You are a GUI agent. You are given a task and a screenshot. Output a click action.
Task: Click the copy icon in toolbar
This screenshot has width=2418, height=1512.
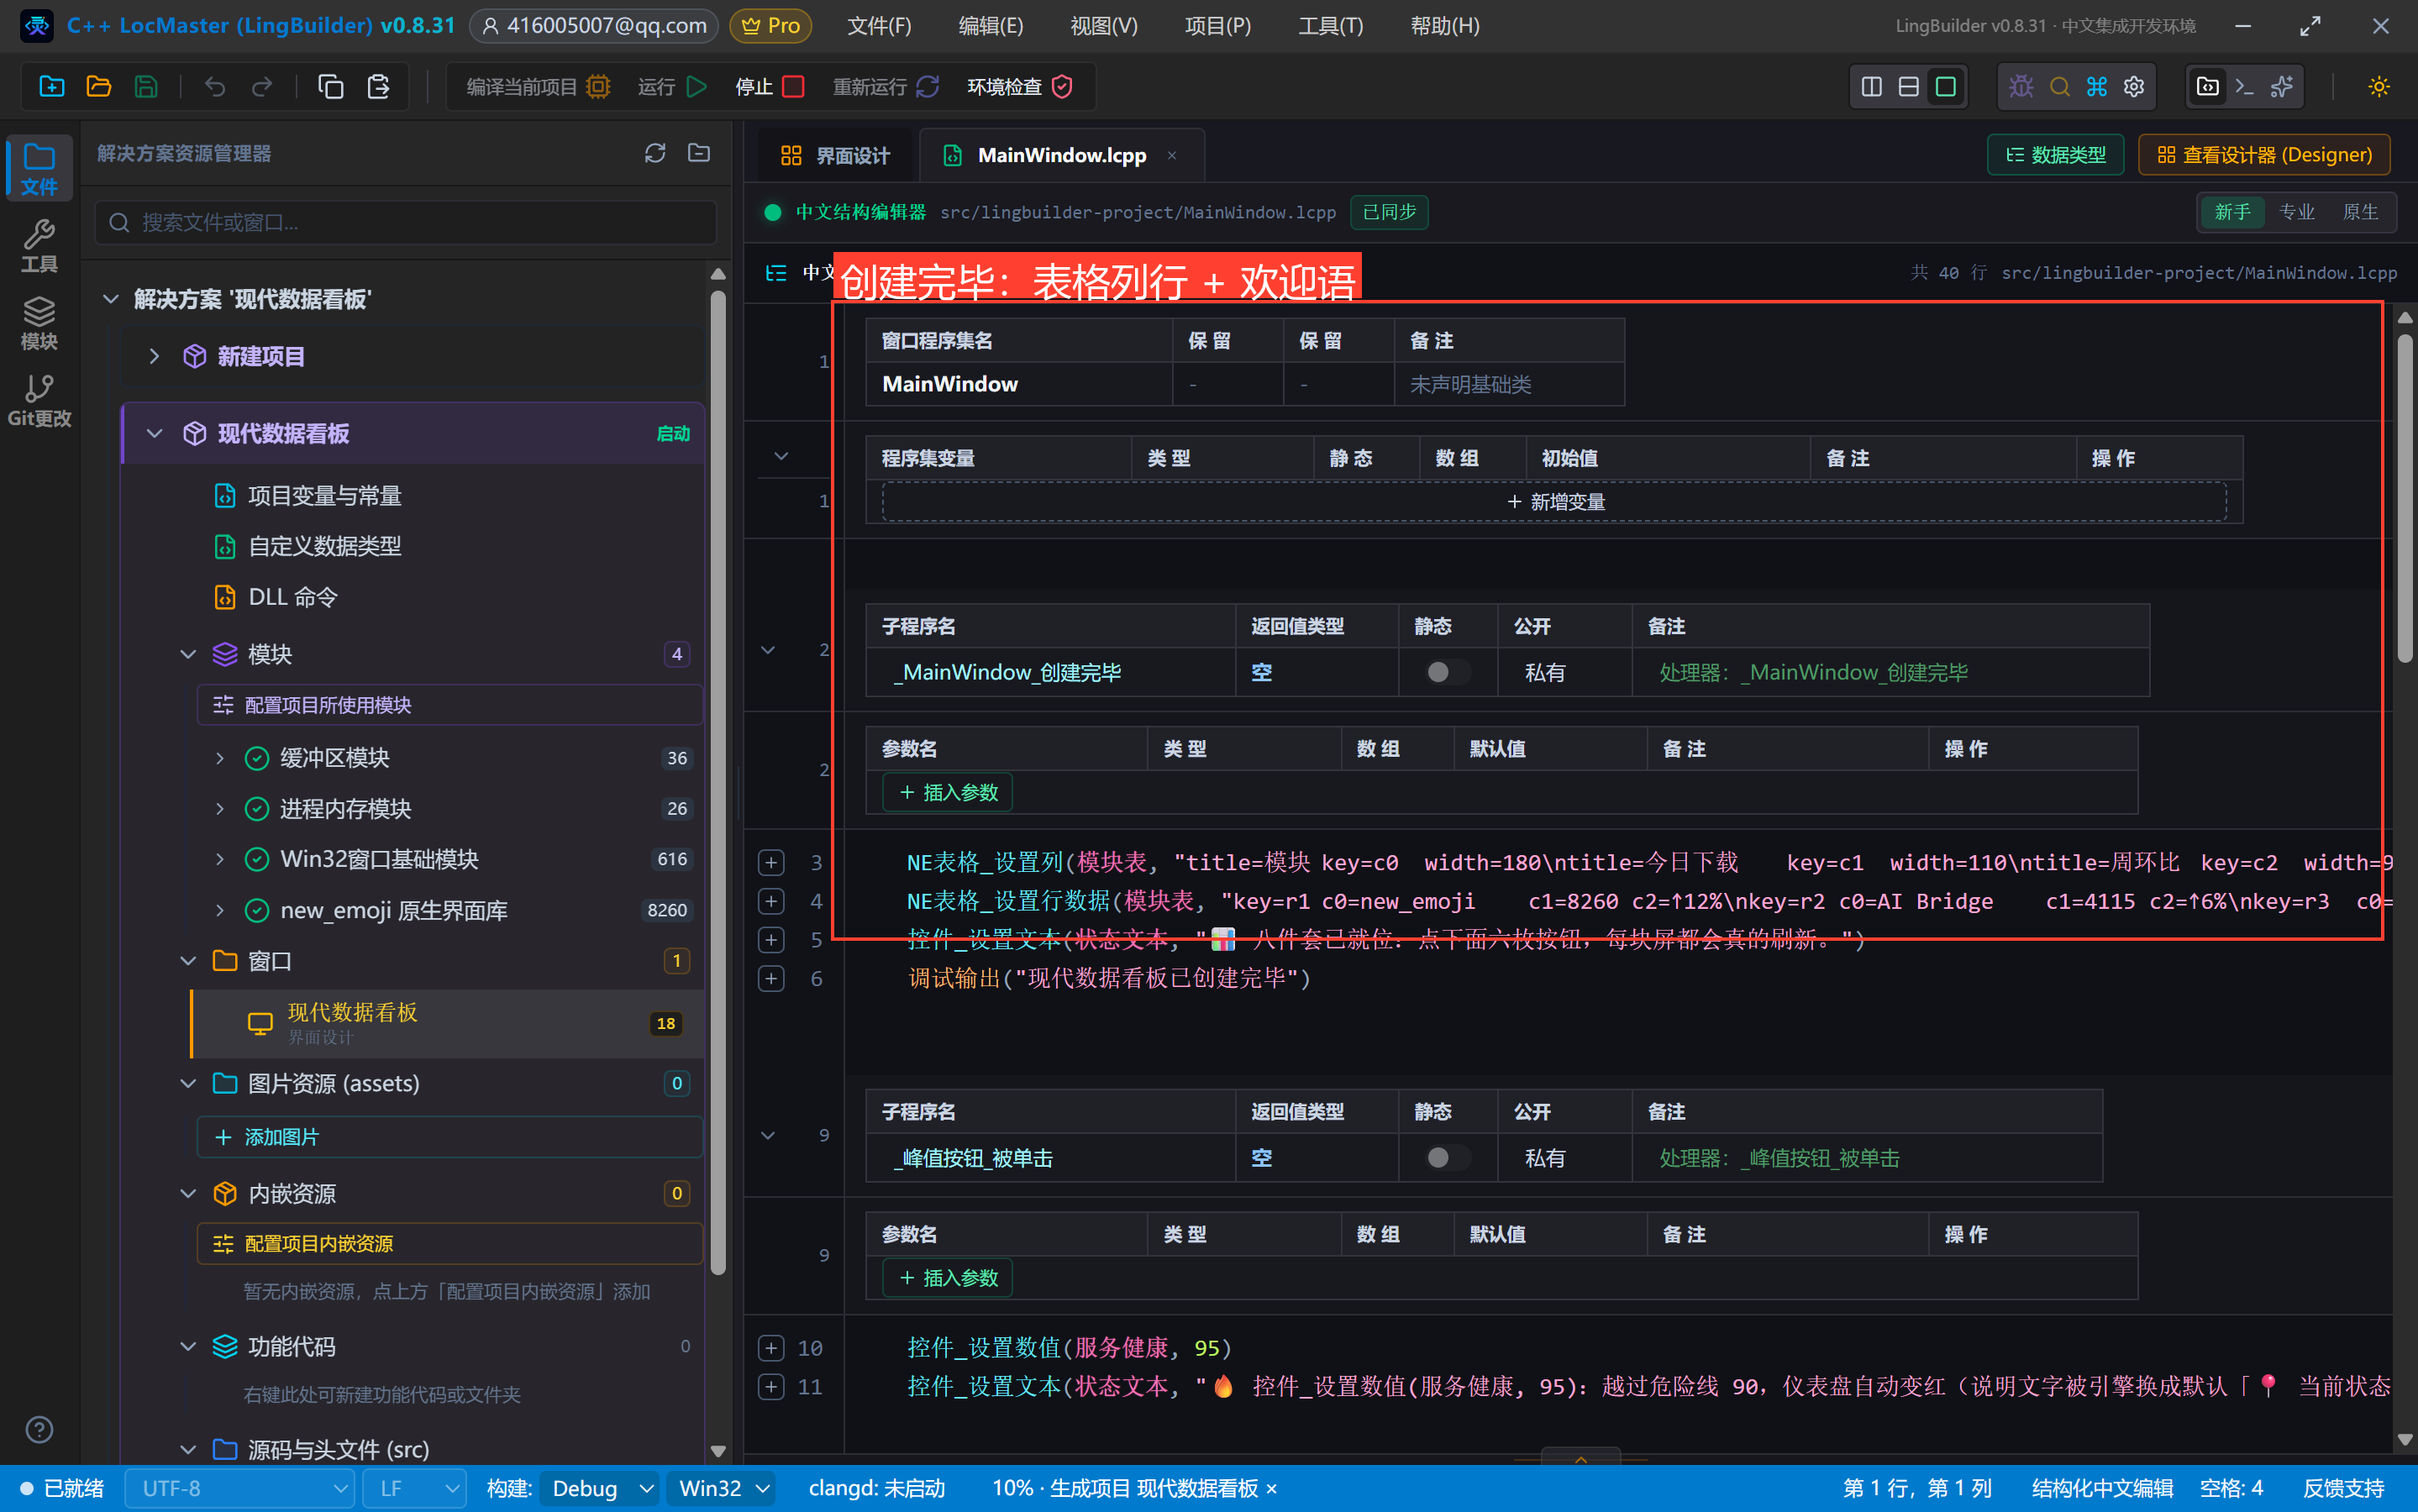[331, 87]
